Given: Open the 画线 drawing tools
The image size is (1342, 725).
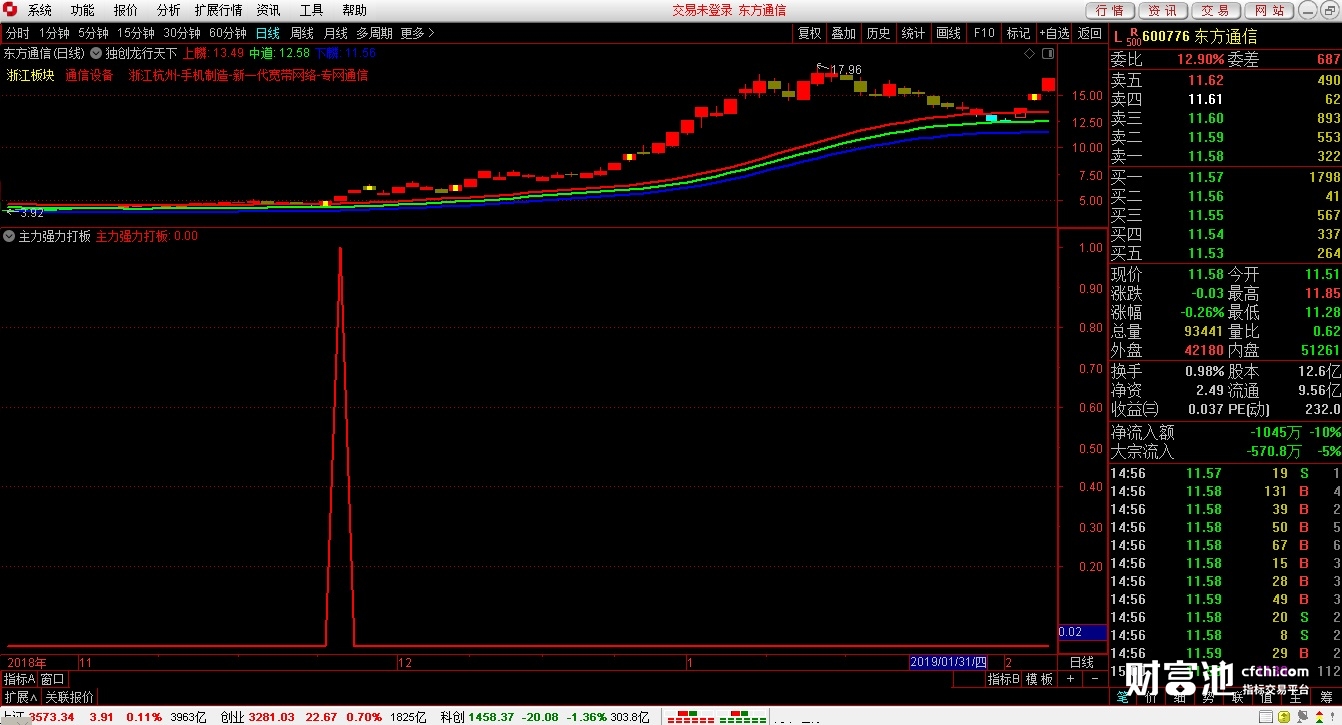Looking at the screenshot, I should tap(949, 33).
